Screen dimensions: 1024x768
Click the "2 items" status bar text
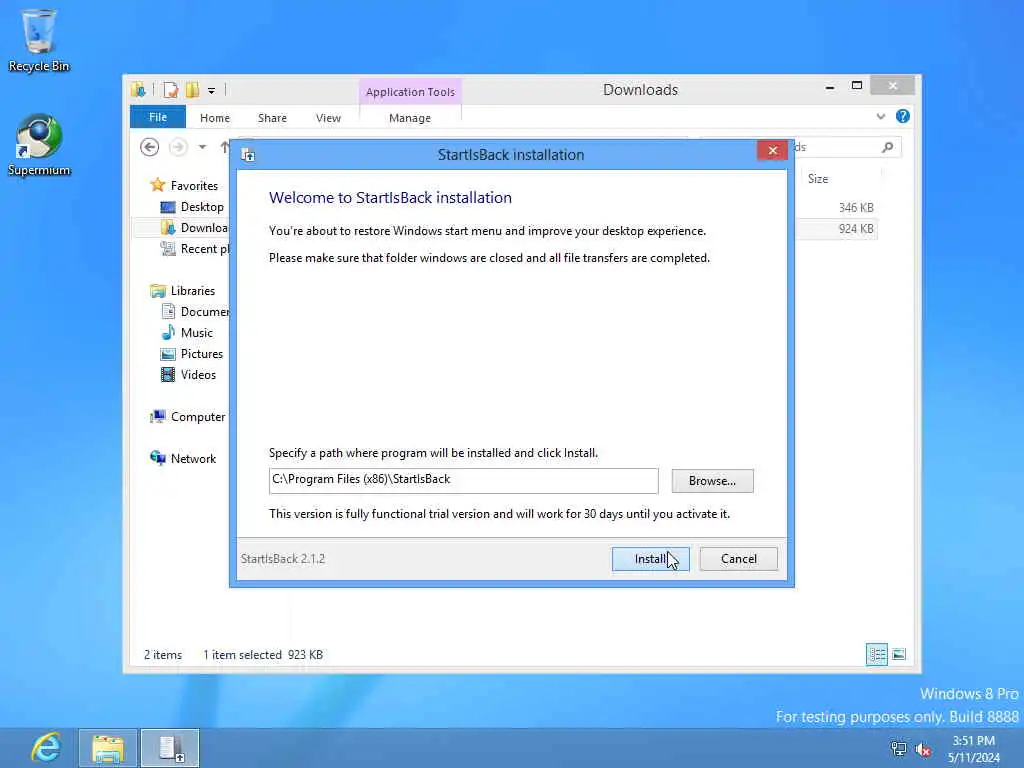[x=163, y=654]
